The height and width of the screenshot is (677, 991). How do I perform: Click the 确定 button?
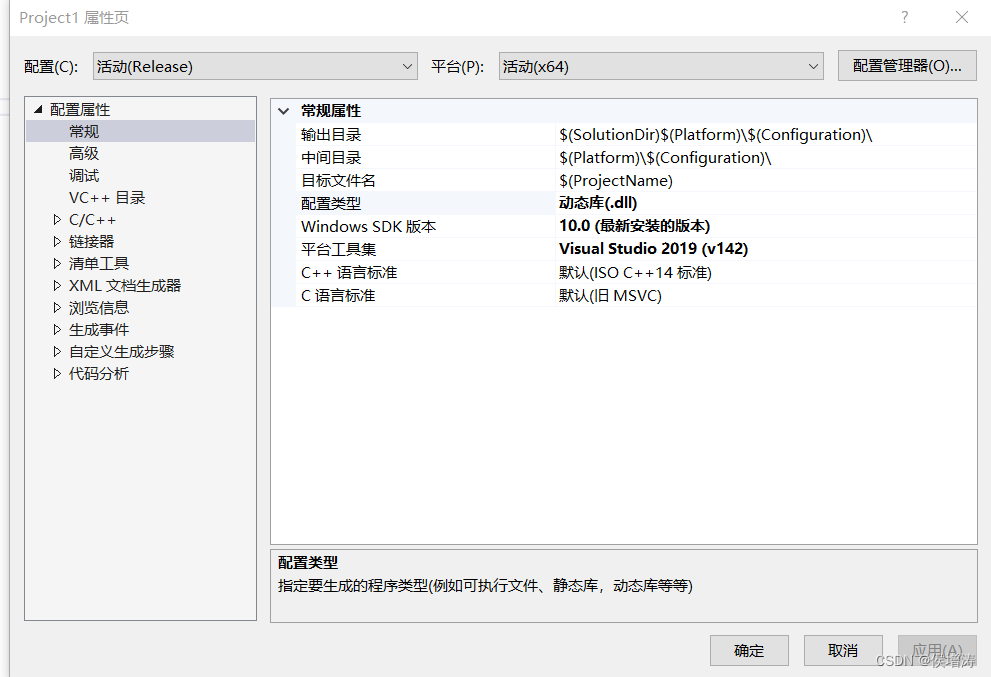click(x=749, y=650)
